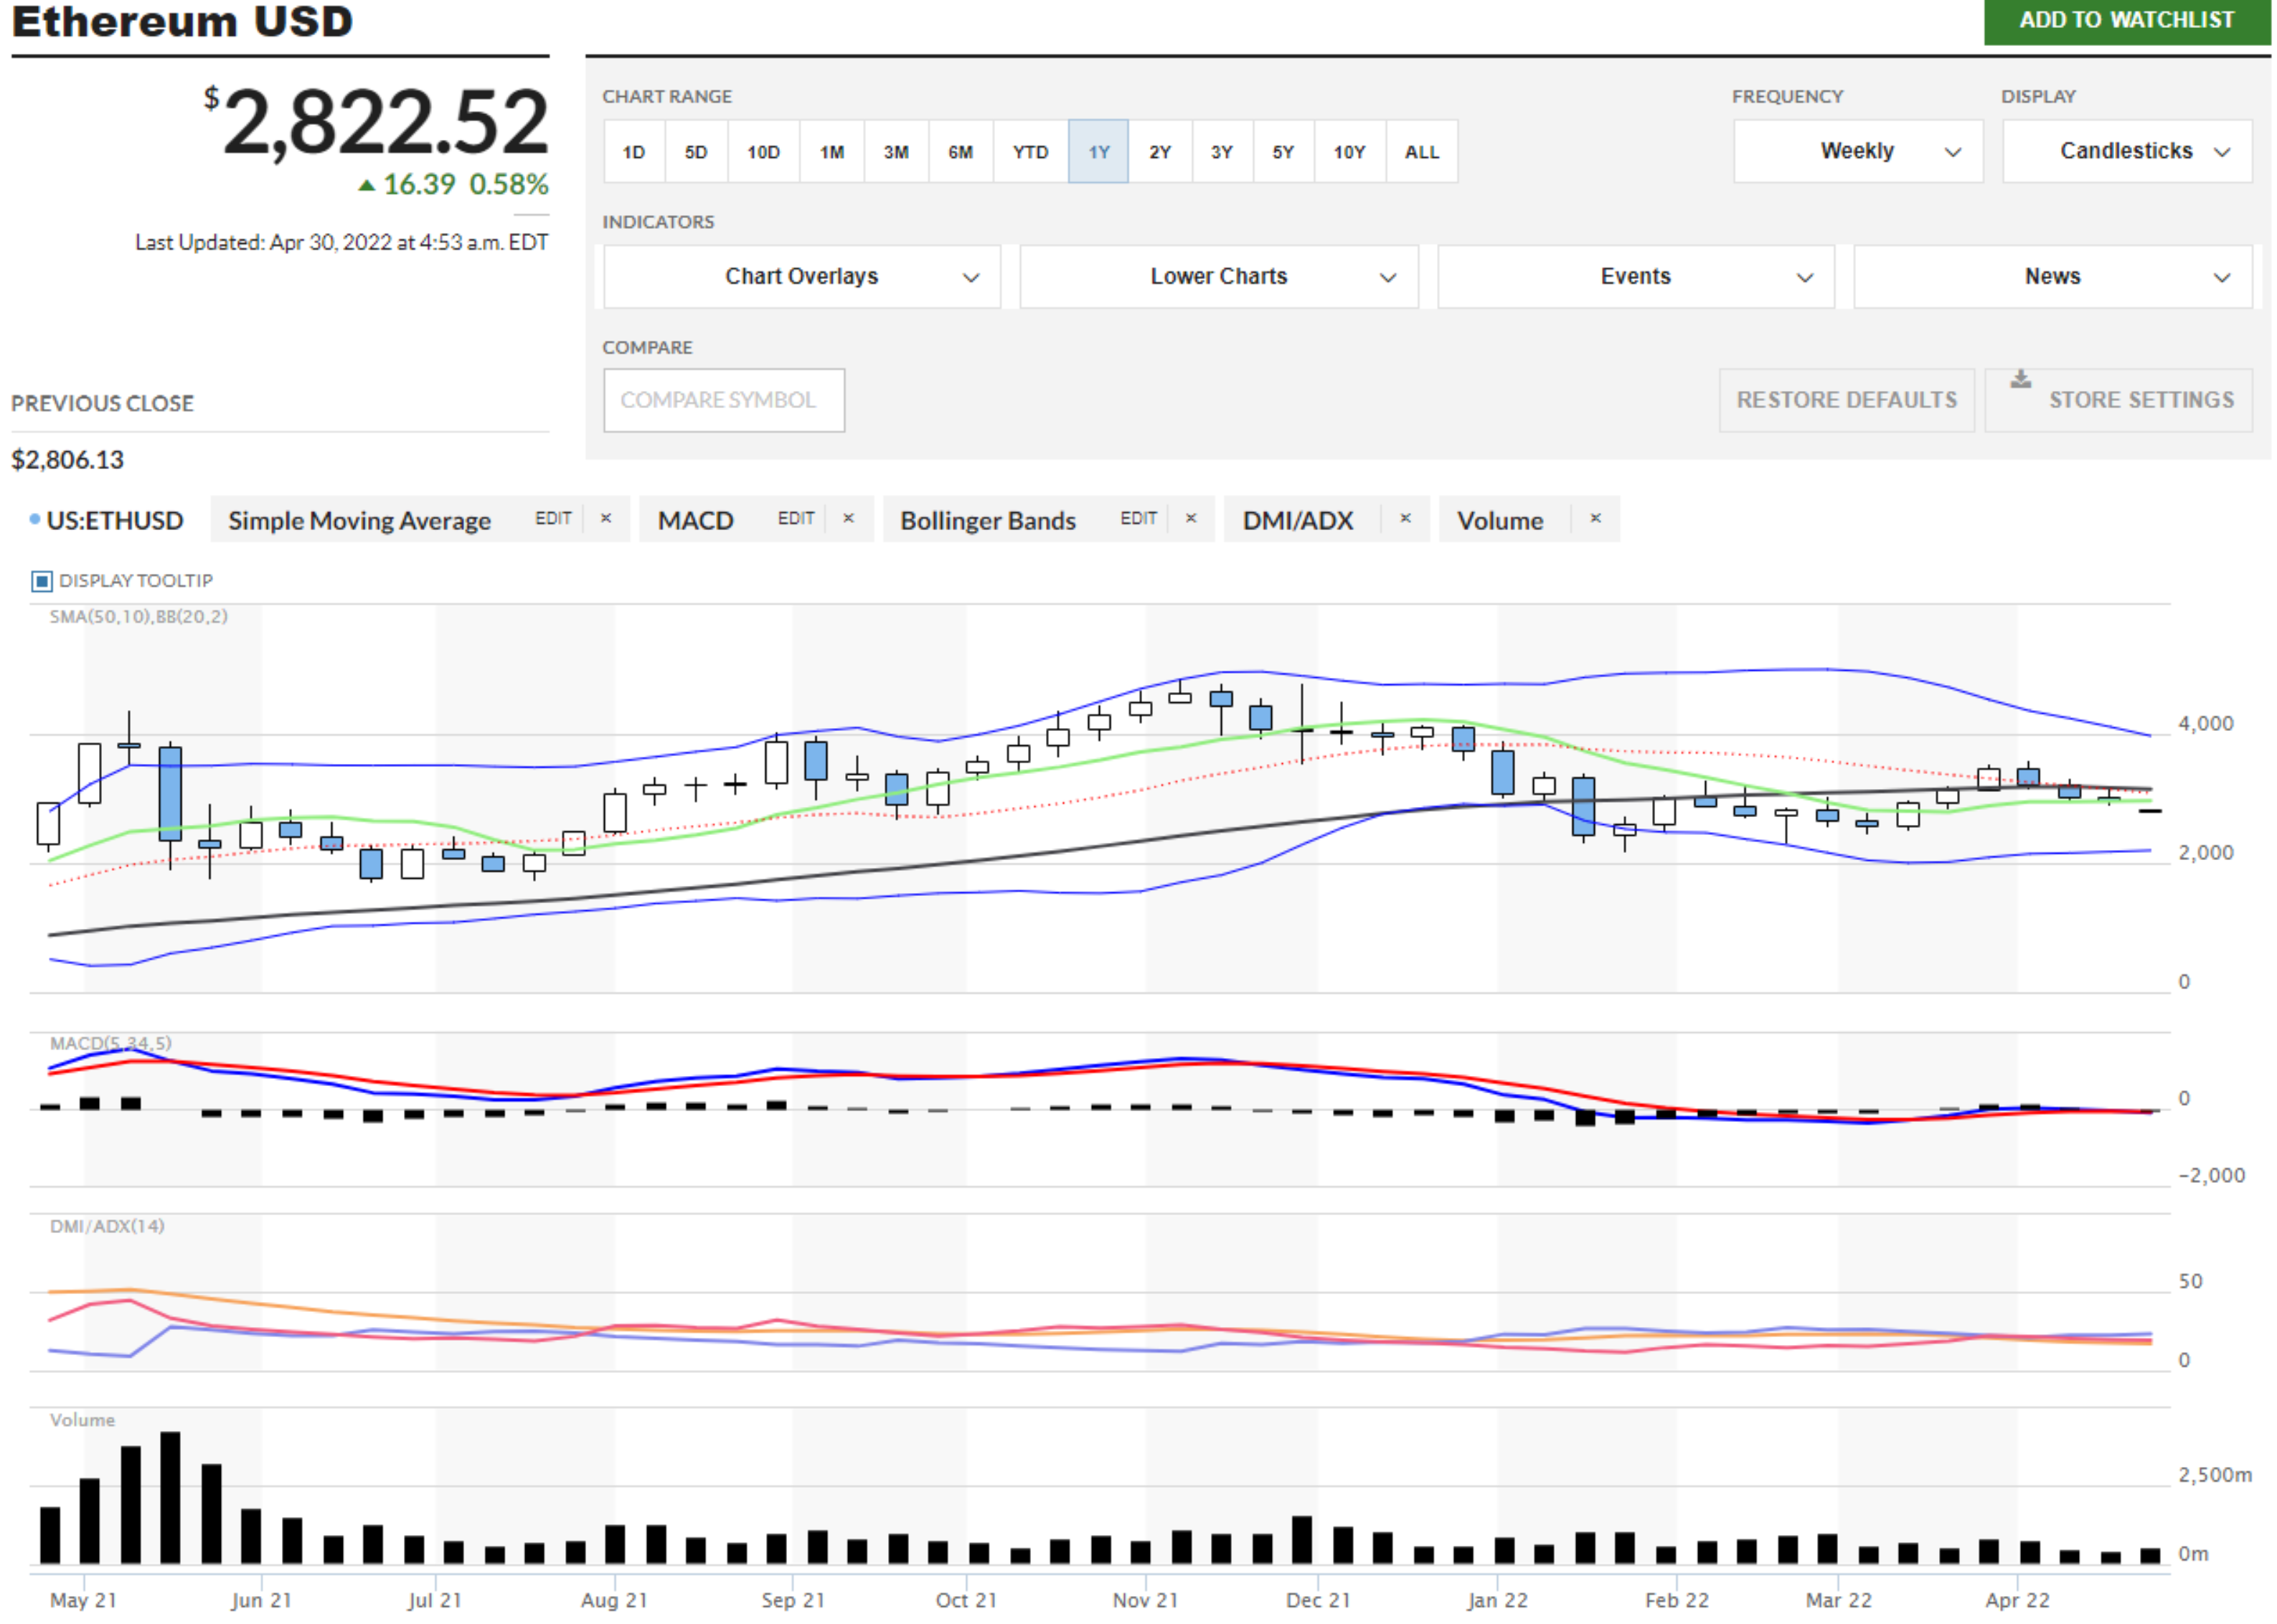The image size is (2277, 1624).
Task: Click the Store Settings button
Action: tap(2120, 401)
